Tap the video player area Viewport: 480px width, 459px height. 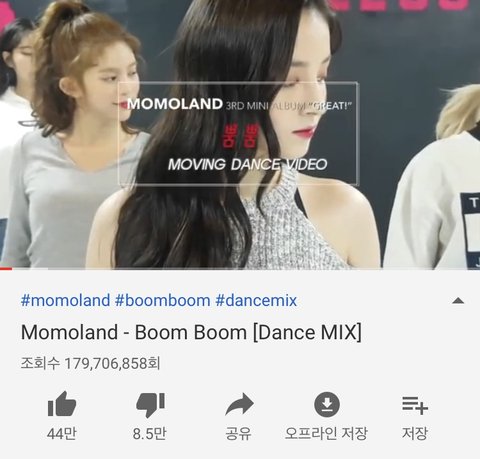pyautogui.click(x=240, y=134)
